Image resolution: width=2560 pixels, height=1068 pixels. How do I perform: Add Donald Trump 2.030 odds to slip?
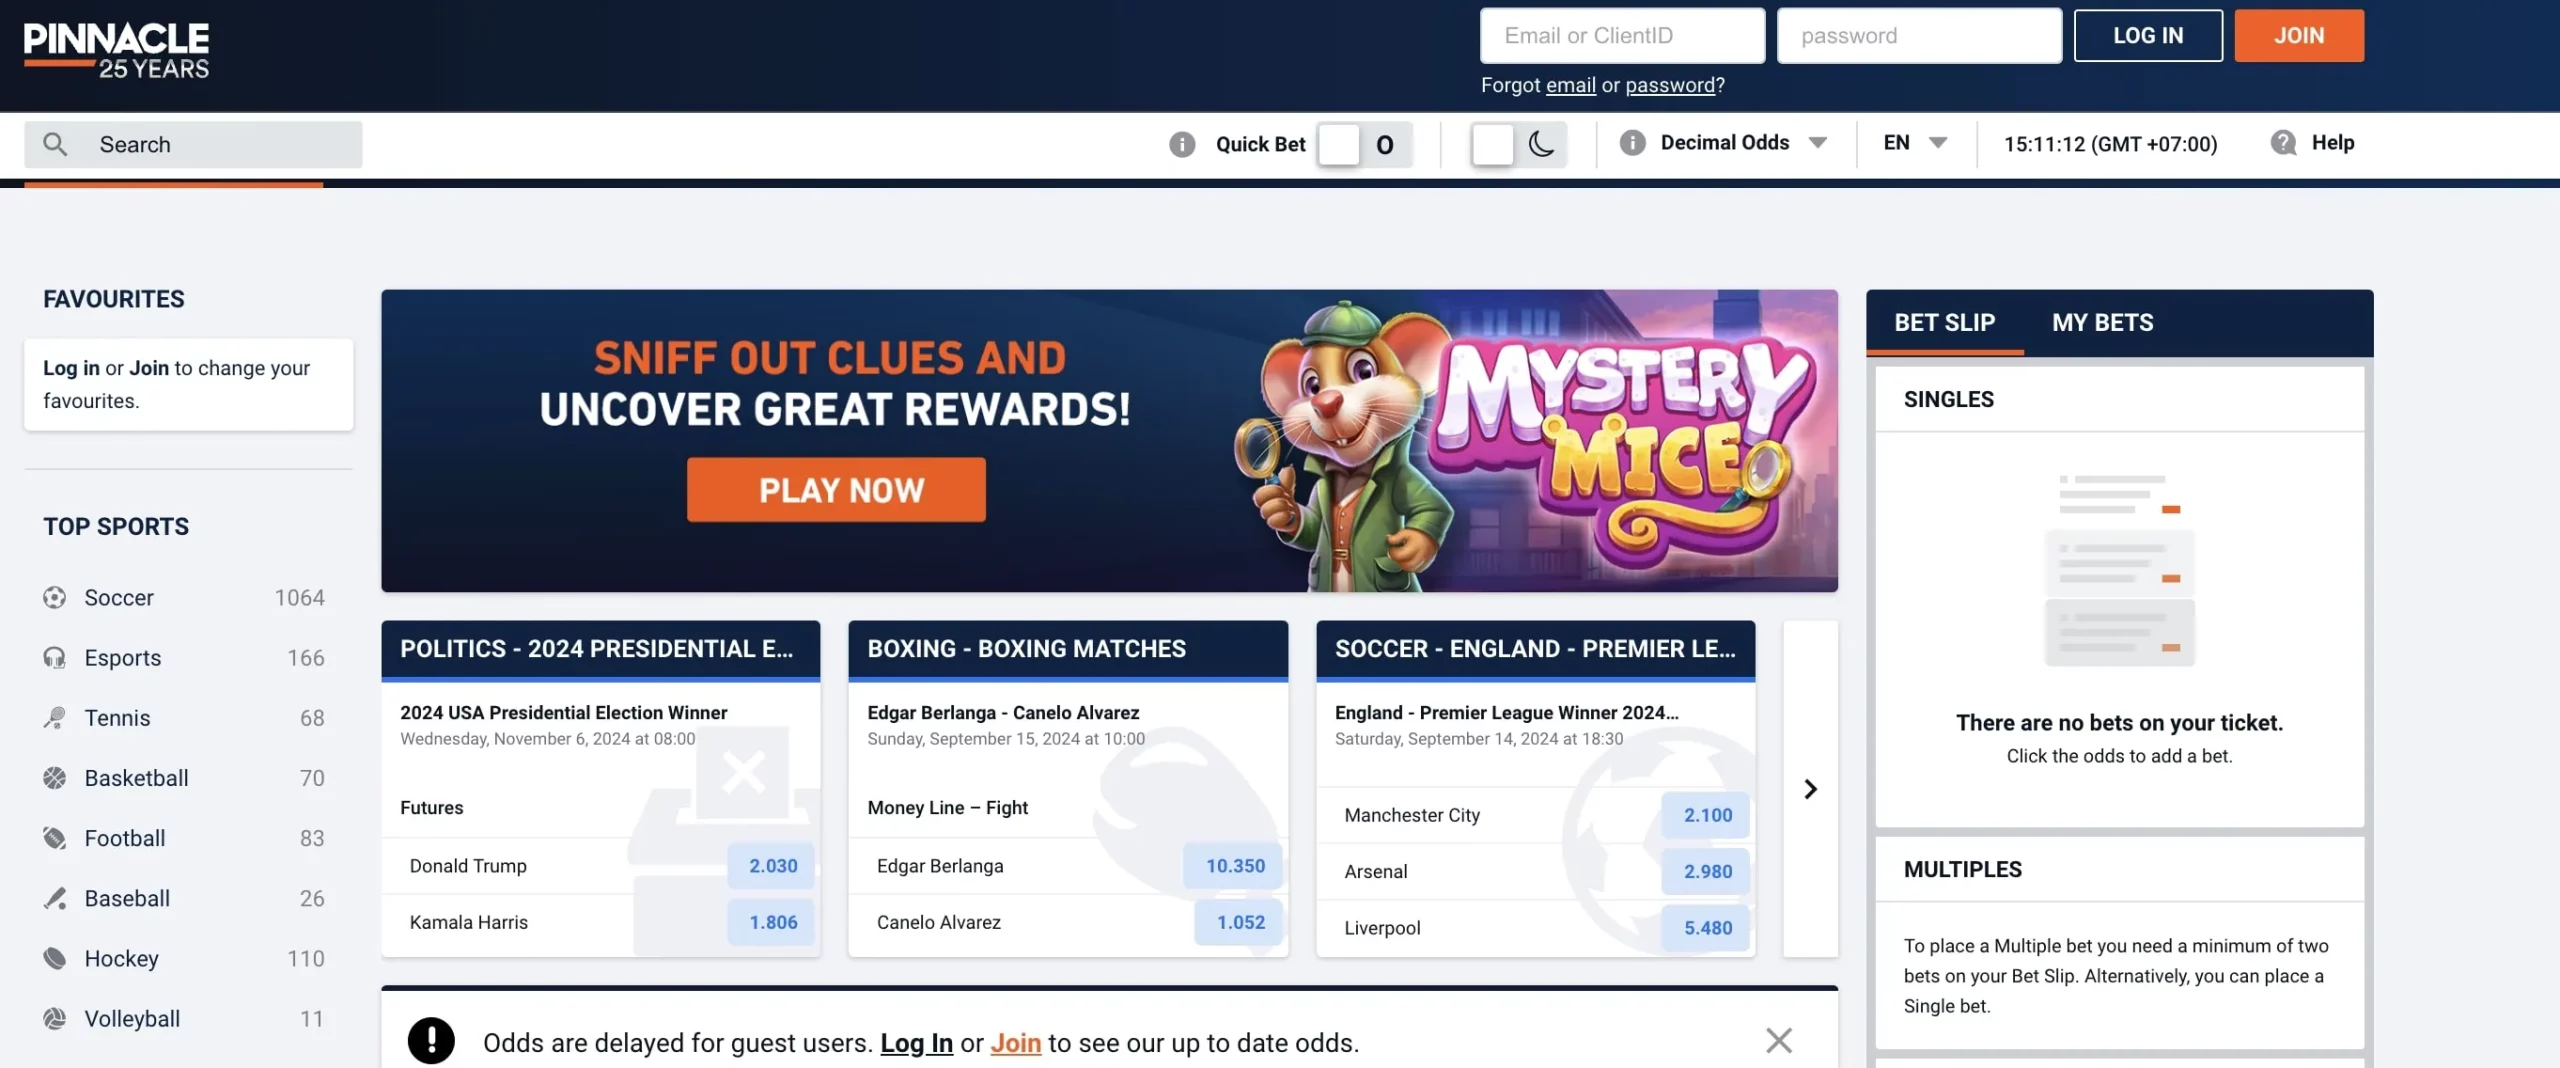point(772,866)
